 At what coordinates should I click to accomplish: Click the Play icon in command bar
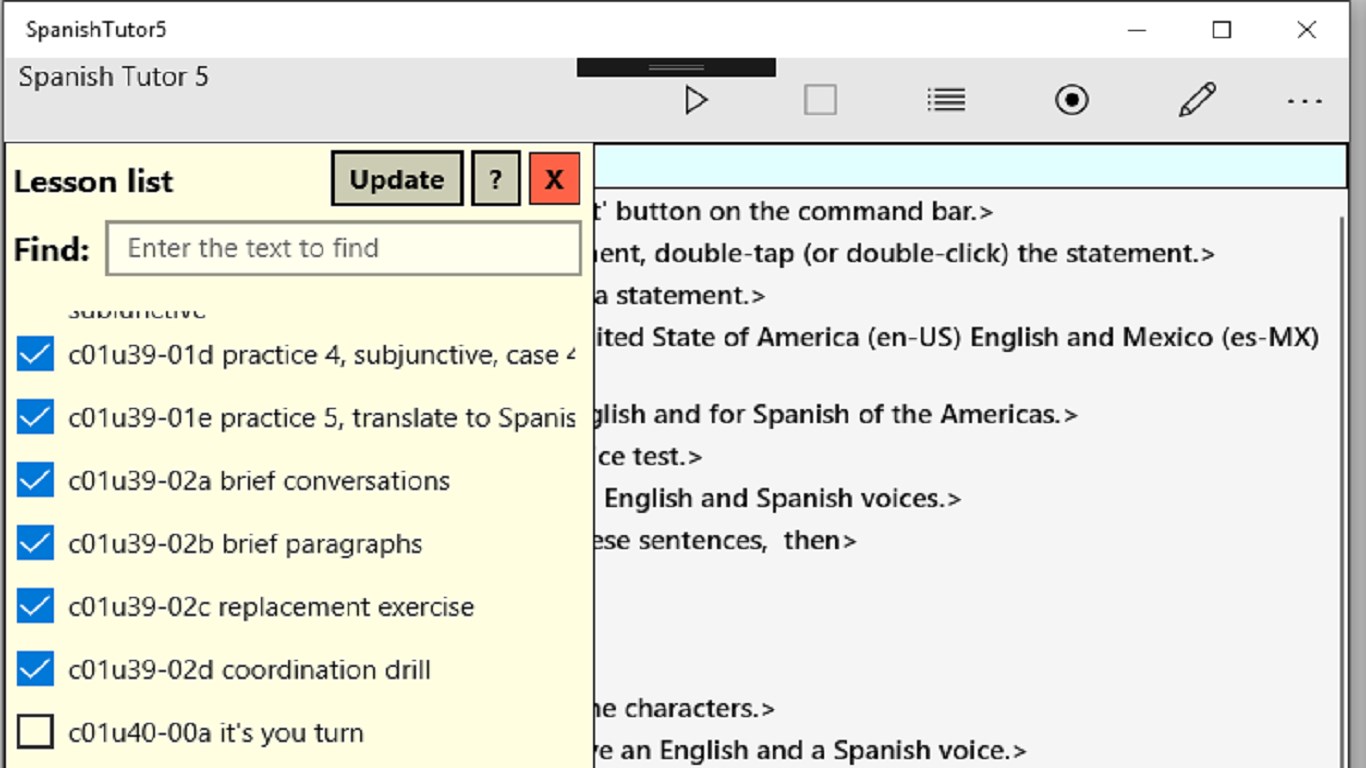[696, 100]
